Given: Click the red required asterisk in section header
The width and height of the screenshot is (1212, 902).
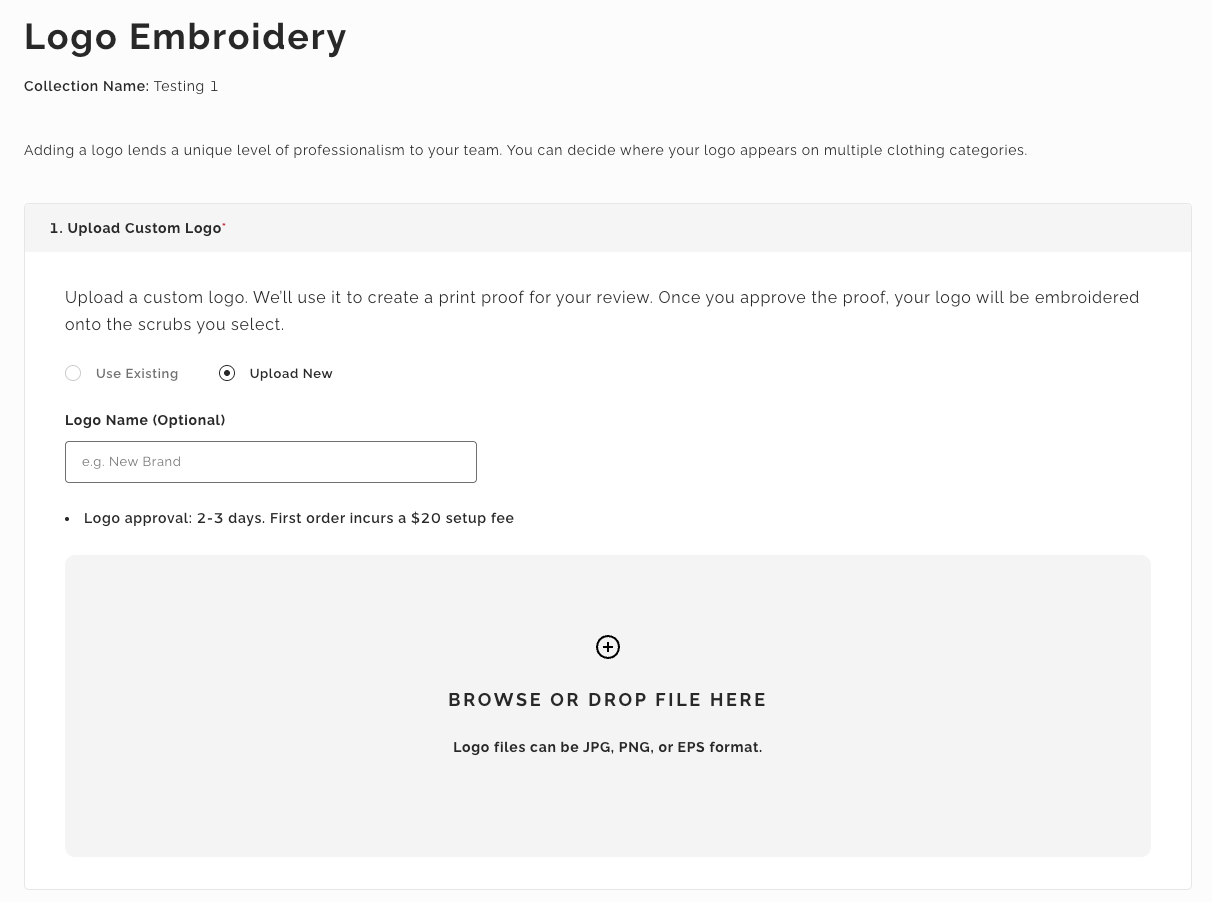Looking at the screenshot, I should [x=224, y=226].
